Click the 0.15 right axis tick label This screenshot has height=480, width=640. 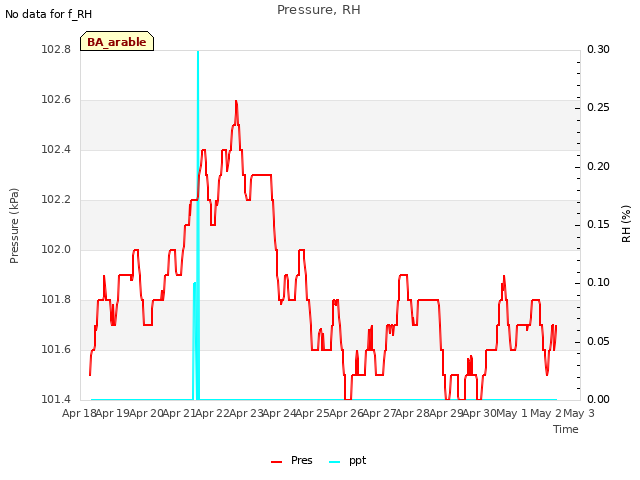tap(598, 224)
